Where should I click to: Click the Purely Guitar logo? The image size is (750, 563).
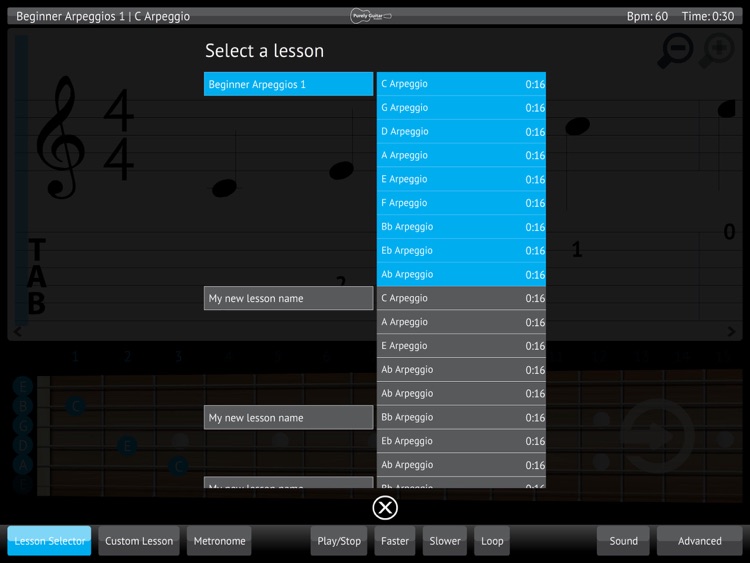[x=371, y=16]
